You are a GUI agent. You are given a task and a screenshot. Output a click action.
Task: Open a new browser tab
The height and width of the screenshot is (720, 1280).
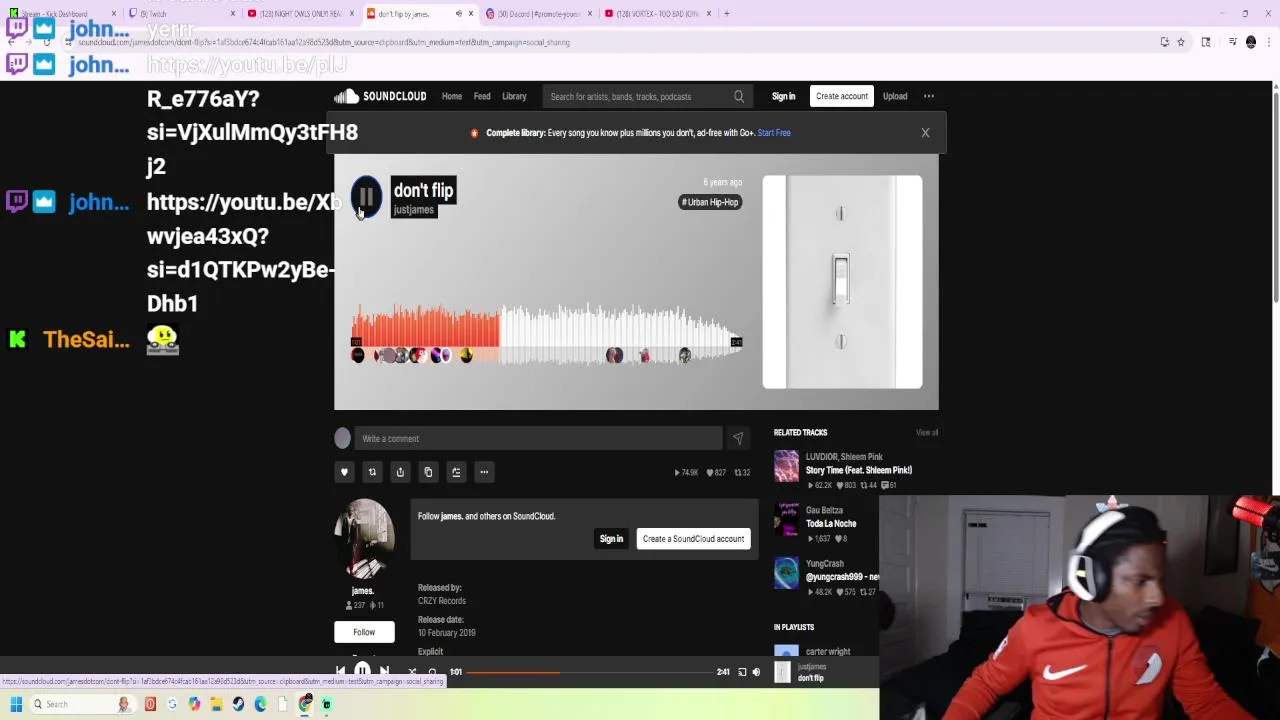(727, 14)
